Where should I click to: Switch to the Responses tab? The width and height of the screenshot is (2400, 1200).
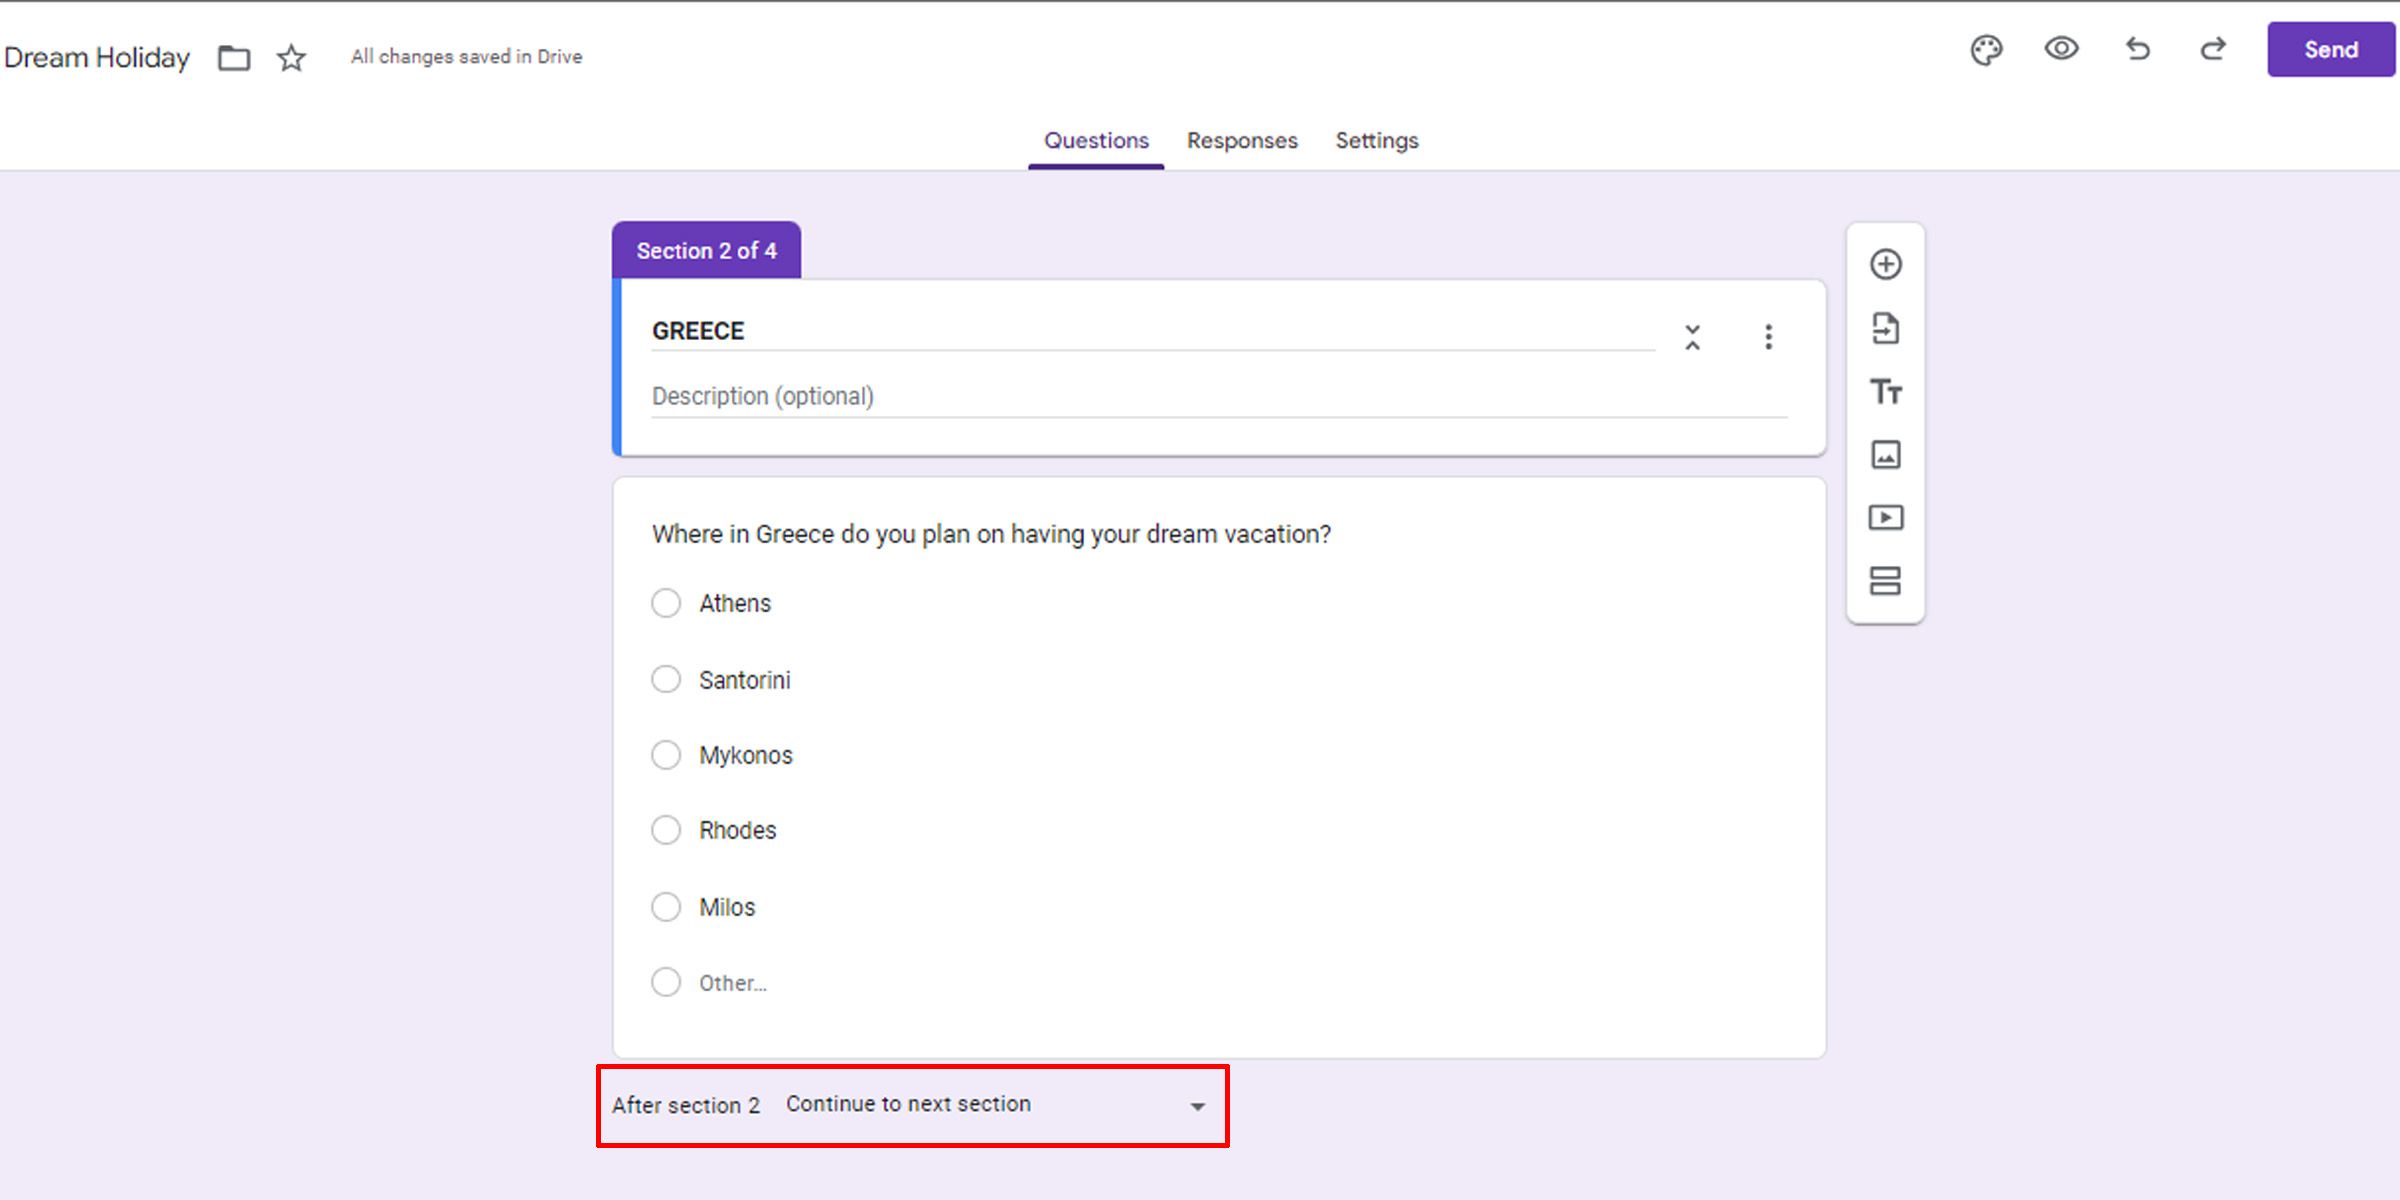(x=1241, y=141)
